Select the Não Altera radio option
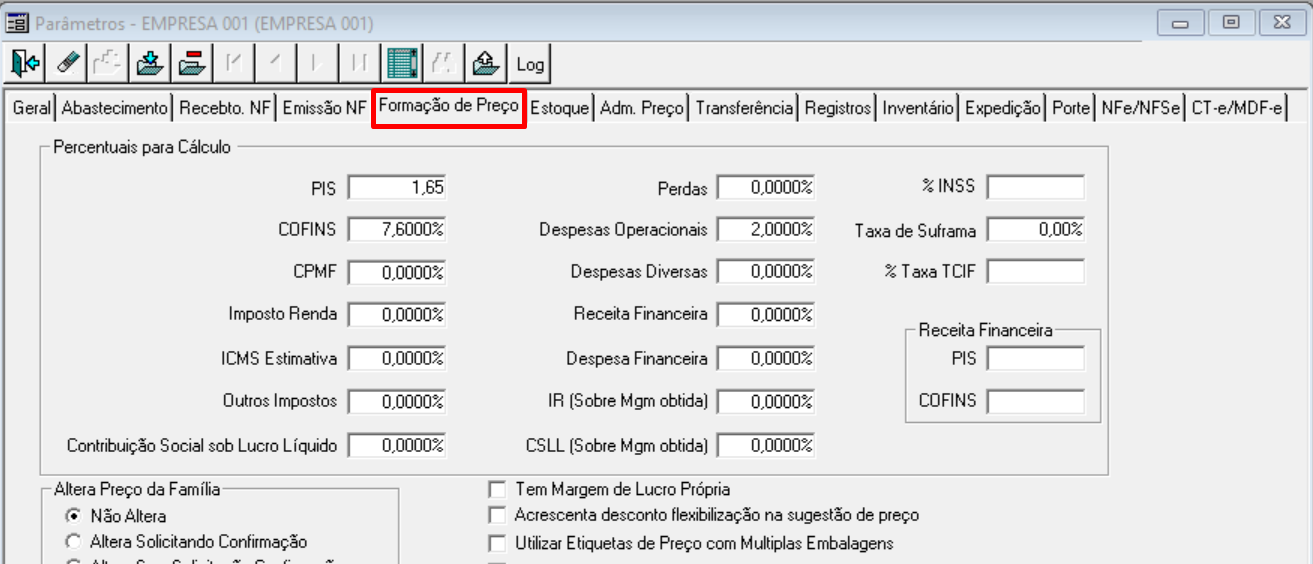The height and width of the screenshot is (564, 1313). click(x=73, y=516)
